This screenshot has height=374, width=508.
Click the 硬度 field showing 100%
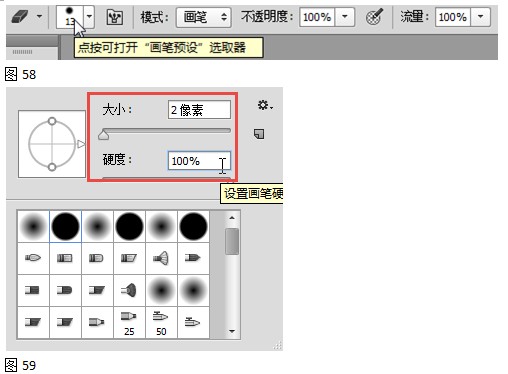point(199,161)
